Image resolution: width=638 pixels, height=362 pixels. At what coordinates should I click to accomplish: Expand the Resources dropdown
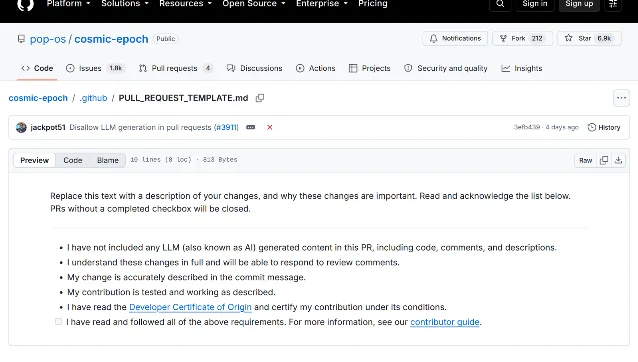[185, 4]
